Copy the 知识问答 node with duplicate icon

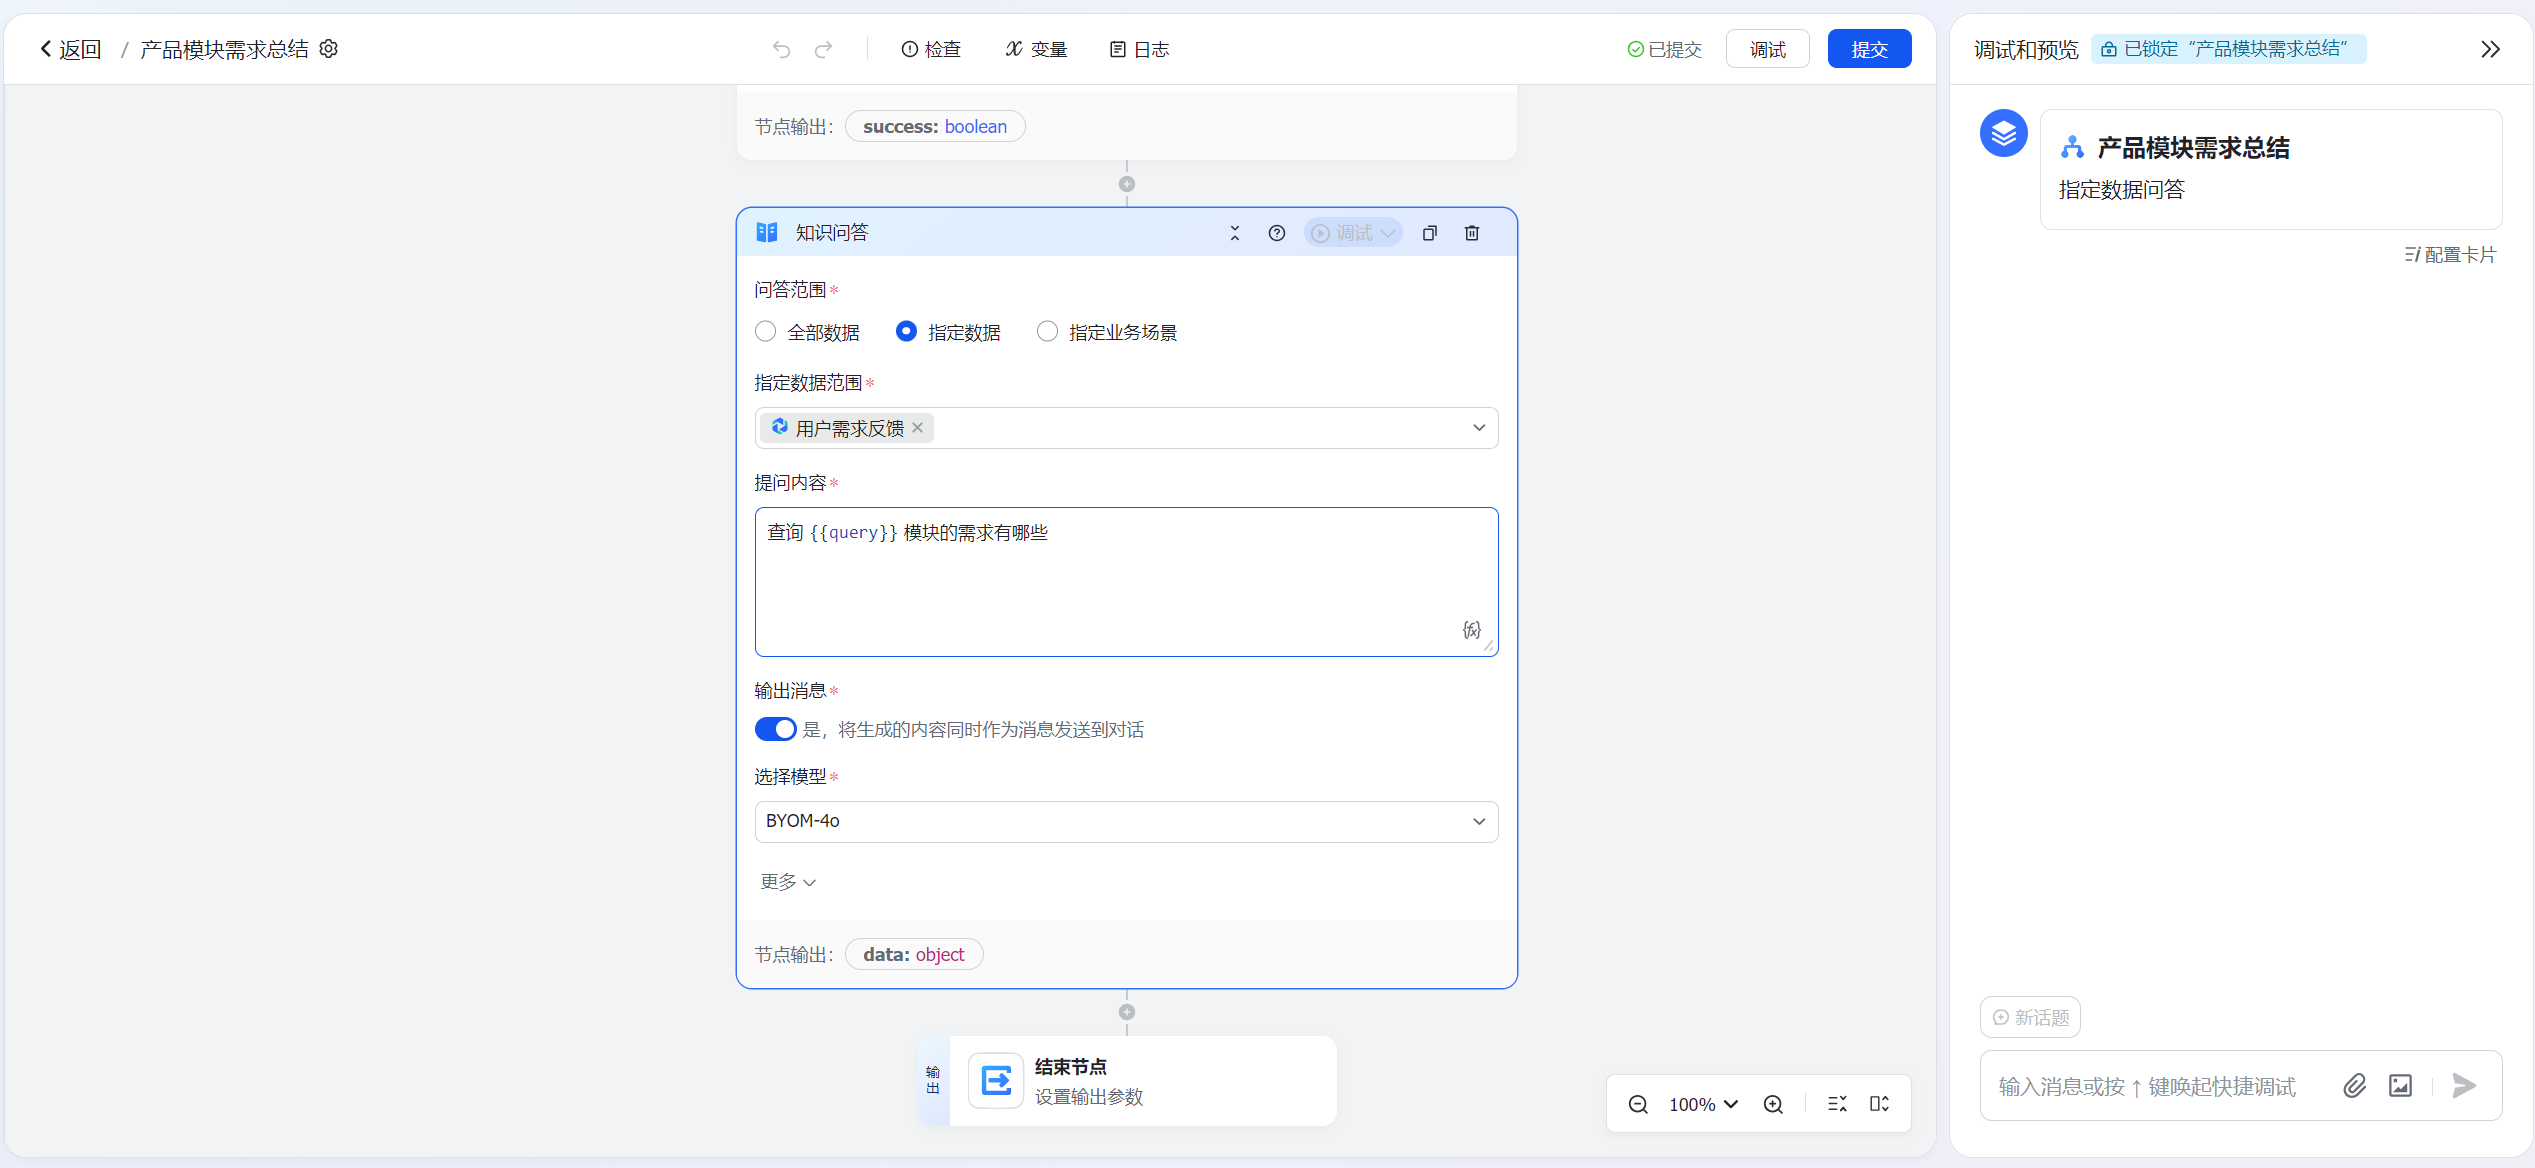[1430, 233]
